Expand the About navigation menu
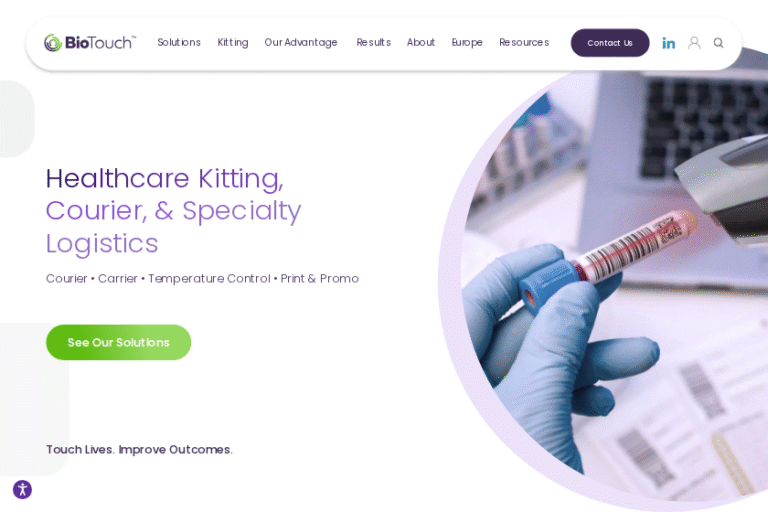 421,43
